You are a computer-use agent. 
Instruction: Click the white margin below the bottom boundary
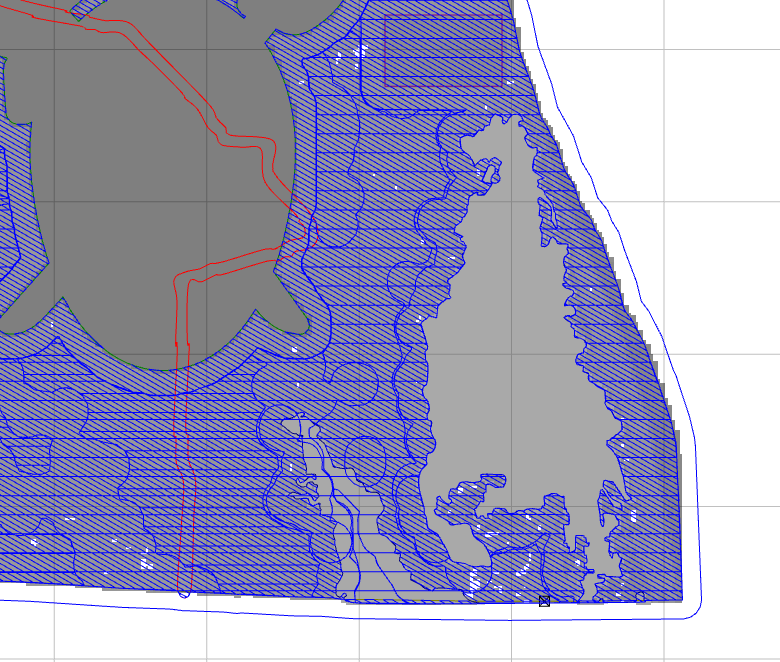[400, 635]
